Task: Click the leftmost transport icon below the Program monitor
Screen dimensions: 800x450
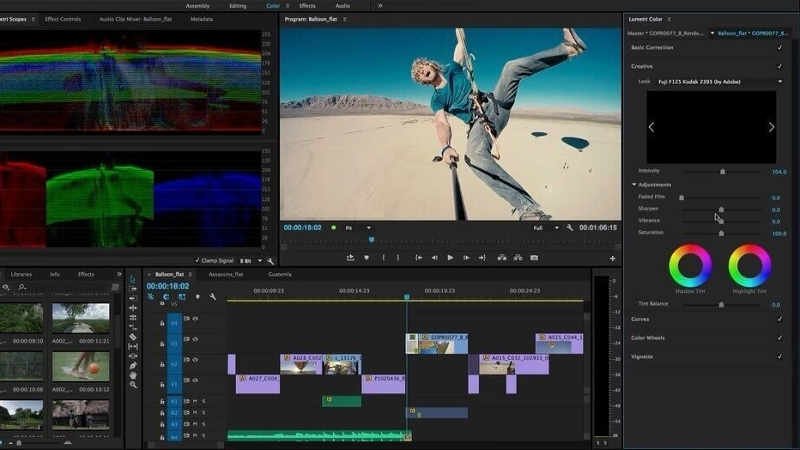Action: tap(350, 258)
